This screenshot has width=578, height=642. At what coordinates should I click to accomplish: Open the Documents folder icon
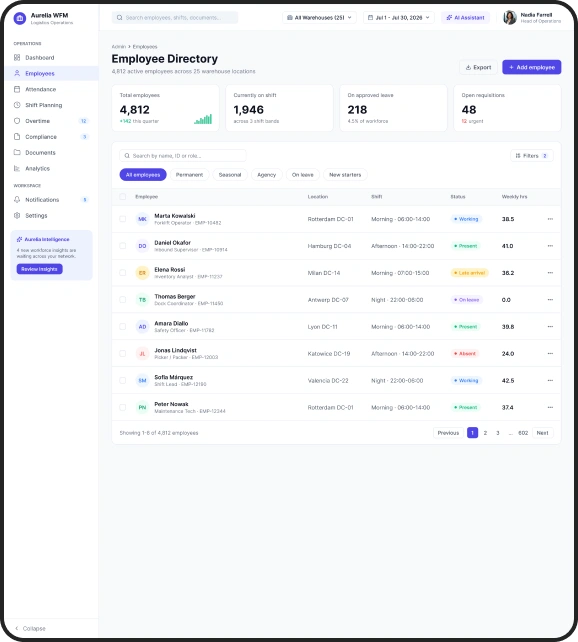(17, 152)
